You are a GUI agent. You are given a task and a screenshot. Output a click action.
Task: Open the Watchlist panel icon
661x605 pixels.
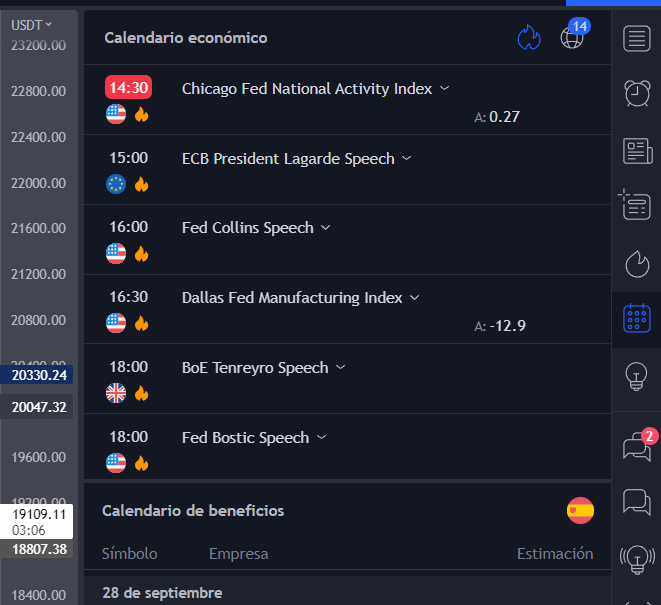[x=637, y=38]
